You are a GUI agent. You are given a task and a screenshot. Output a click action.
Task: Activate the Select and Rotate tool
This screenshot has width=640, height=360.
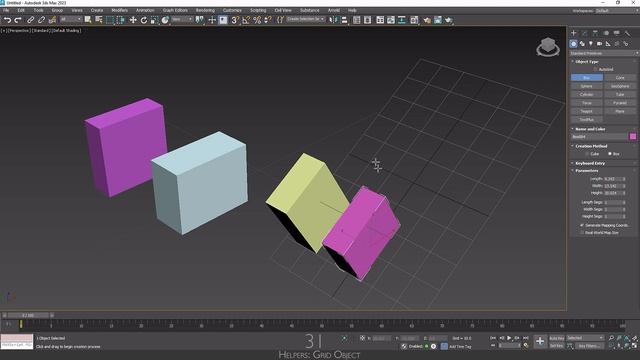coord(144,20)
